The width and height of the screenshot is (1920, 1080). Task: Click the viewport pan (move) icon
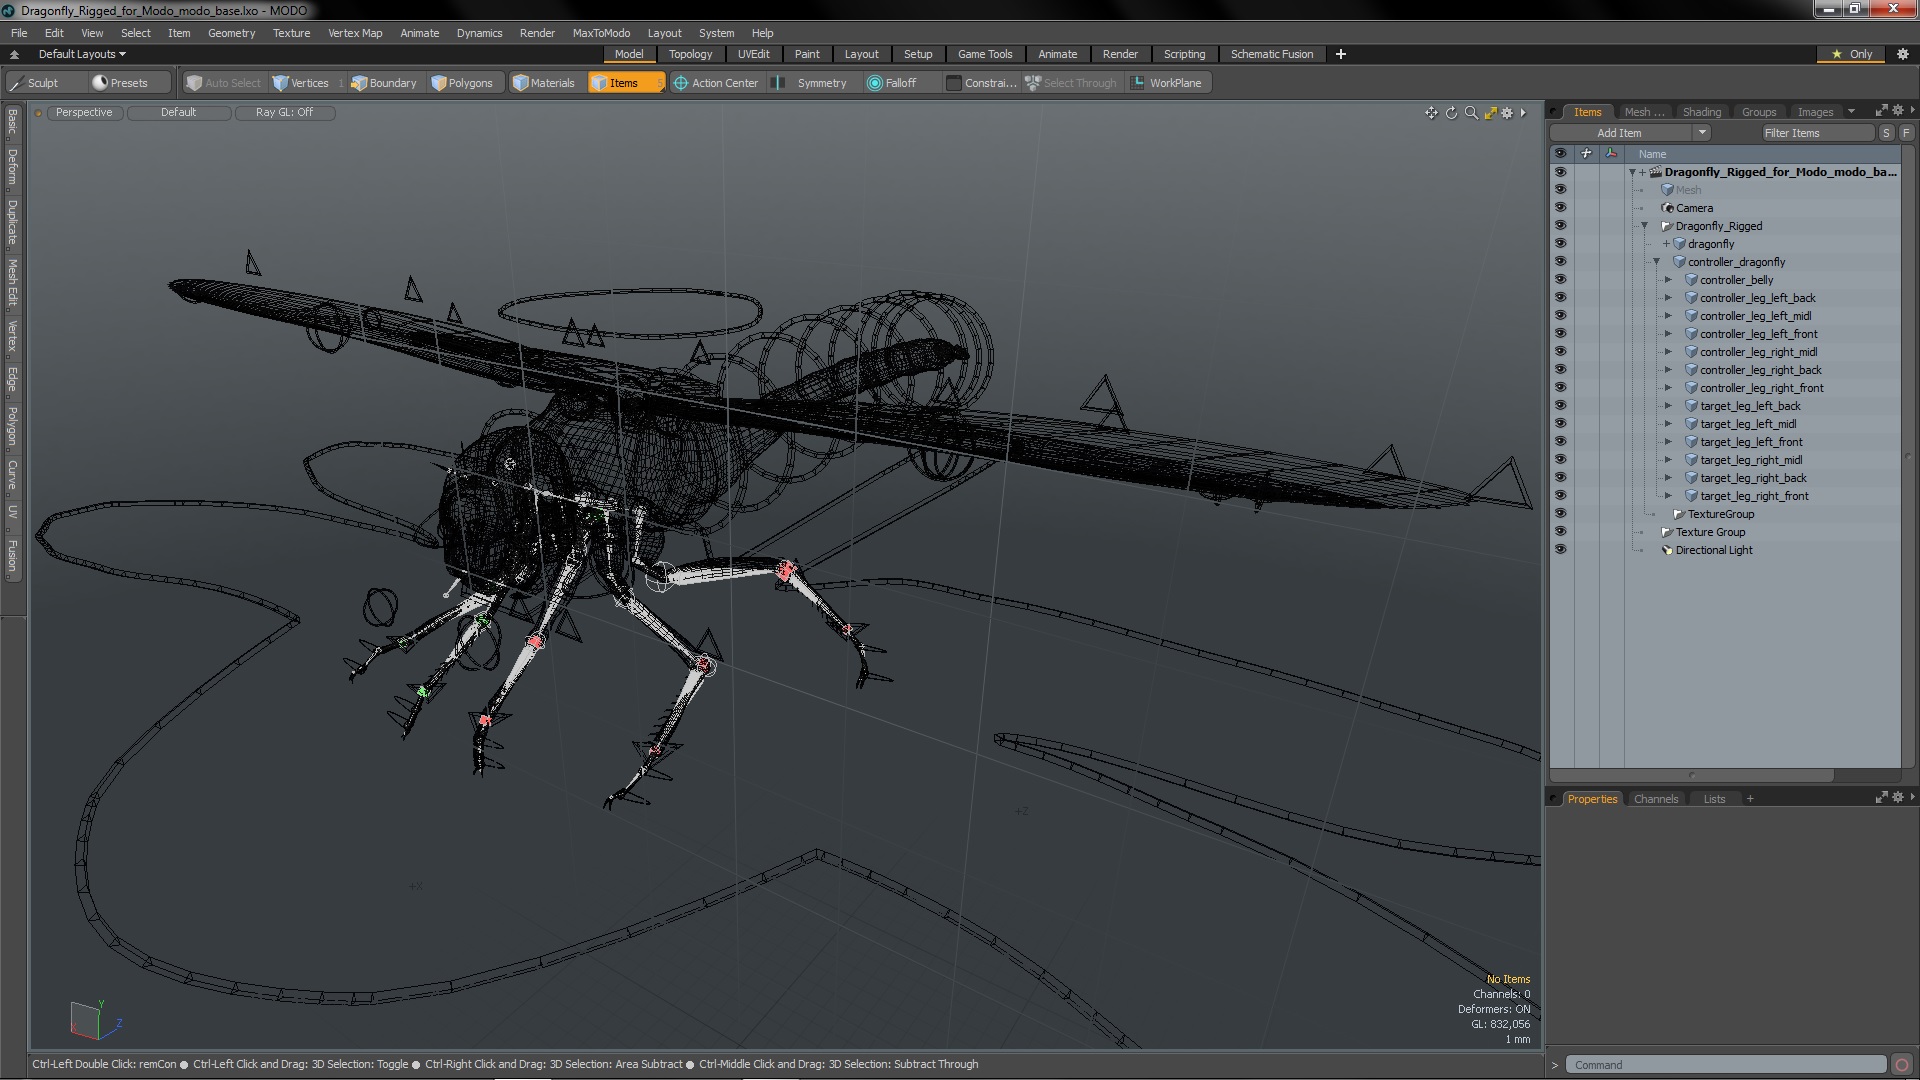(1431, 113)
